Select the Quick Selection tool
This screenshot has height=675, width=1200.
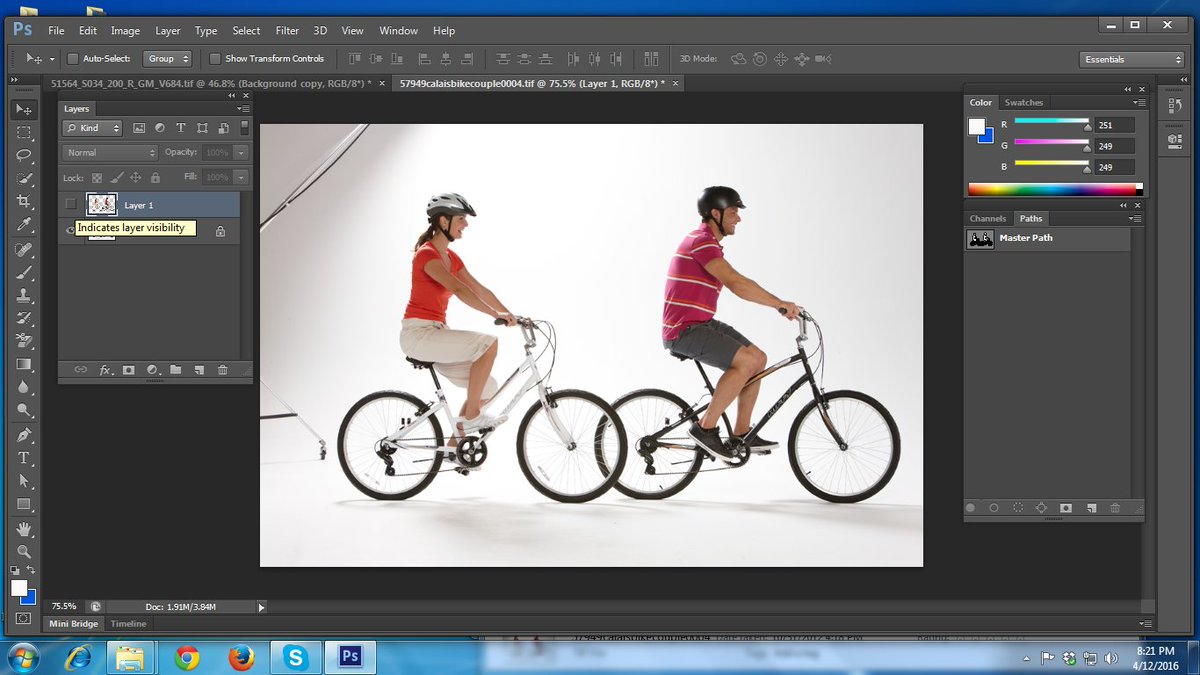[x=24, y=178]
